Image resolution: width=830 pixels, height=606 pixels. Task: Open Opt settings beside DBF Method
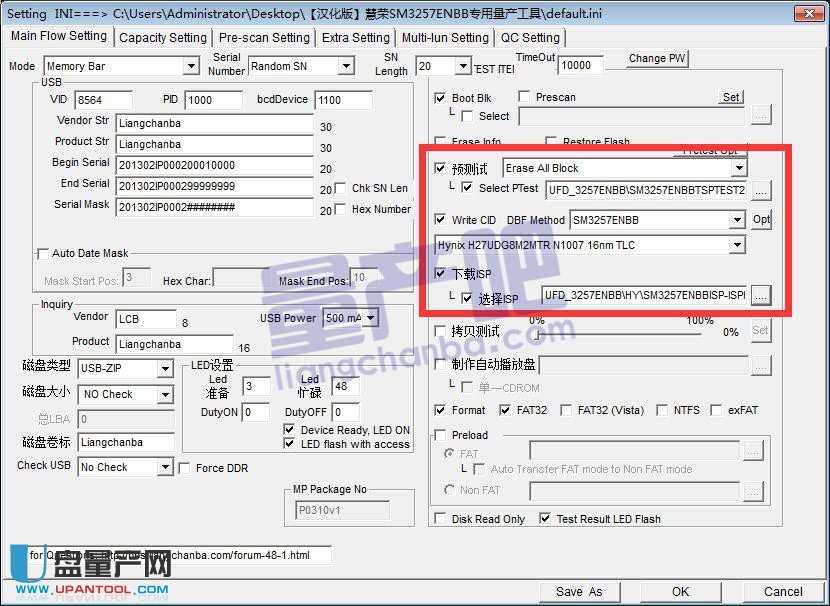pyautogui.click(x=761, y=218)
